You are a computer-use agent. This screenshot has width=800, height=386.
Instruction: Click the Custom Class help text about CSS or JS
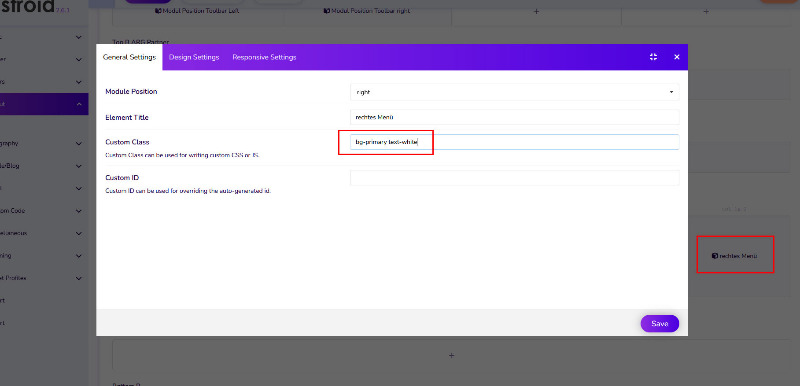pyautogui.click(x=182, y=155)
